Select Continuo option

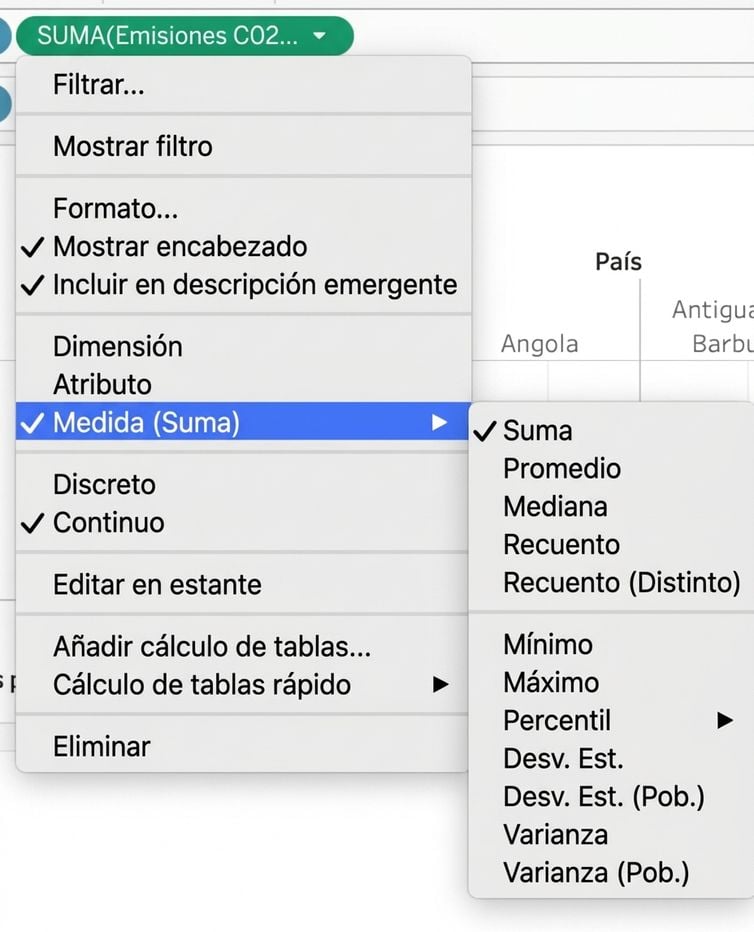[x=243, y=522]
